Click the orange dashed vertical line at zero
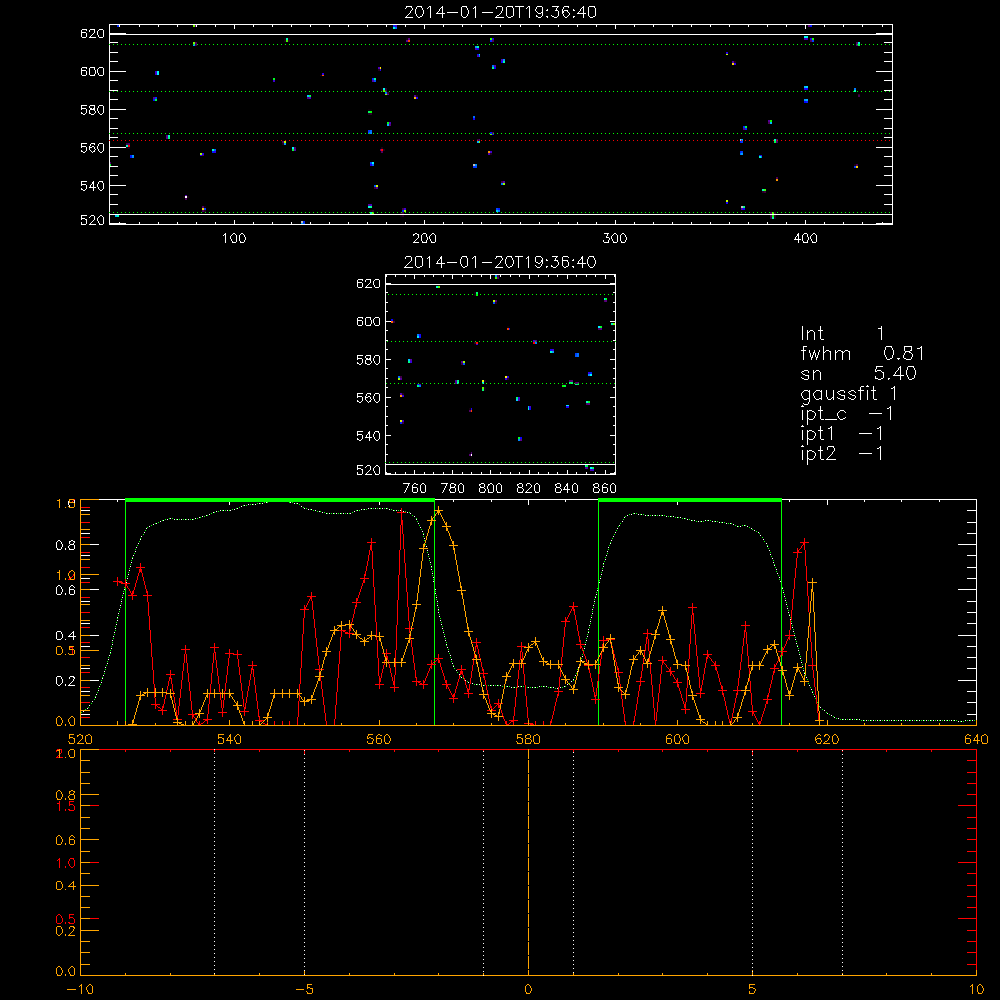 [528, 862]
